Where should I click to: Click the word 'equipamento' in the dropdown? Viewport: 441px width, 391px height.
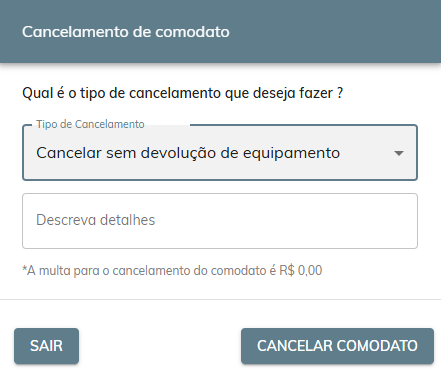[291, 154]
